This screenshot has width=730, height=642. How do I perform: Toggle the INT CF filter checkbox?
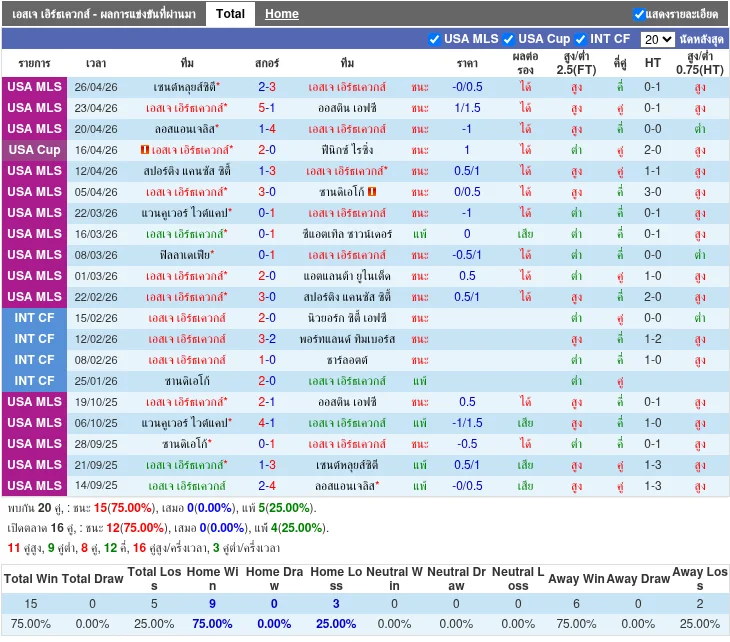tap(580, 39)
